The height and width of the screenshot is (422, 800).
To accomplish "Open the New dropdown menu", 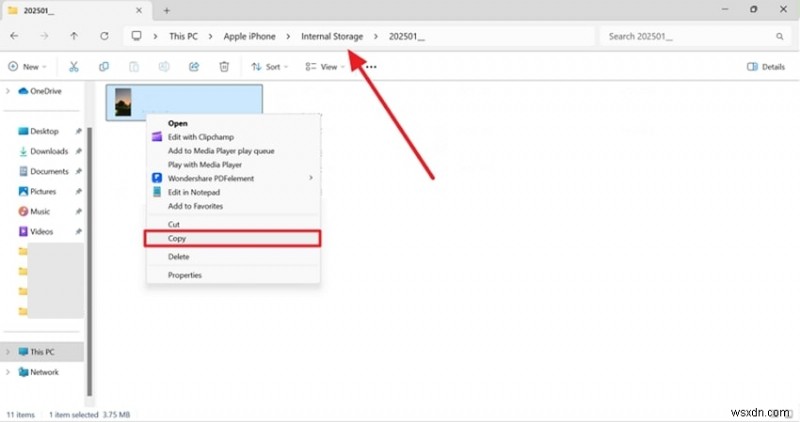I will pyautogui.click(x=28, y=67).
